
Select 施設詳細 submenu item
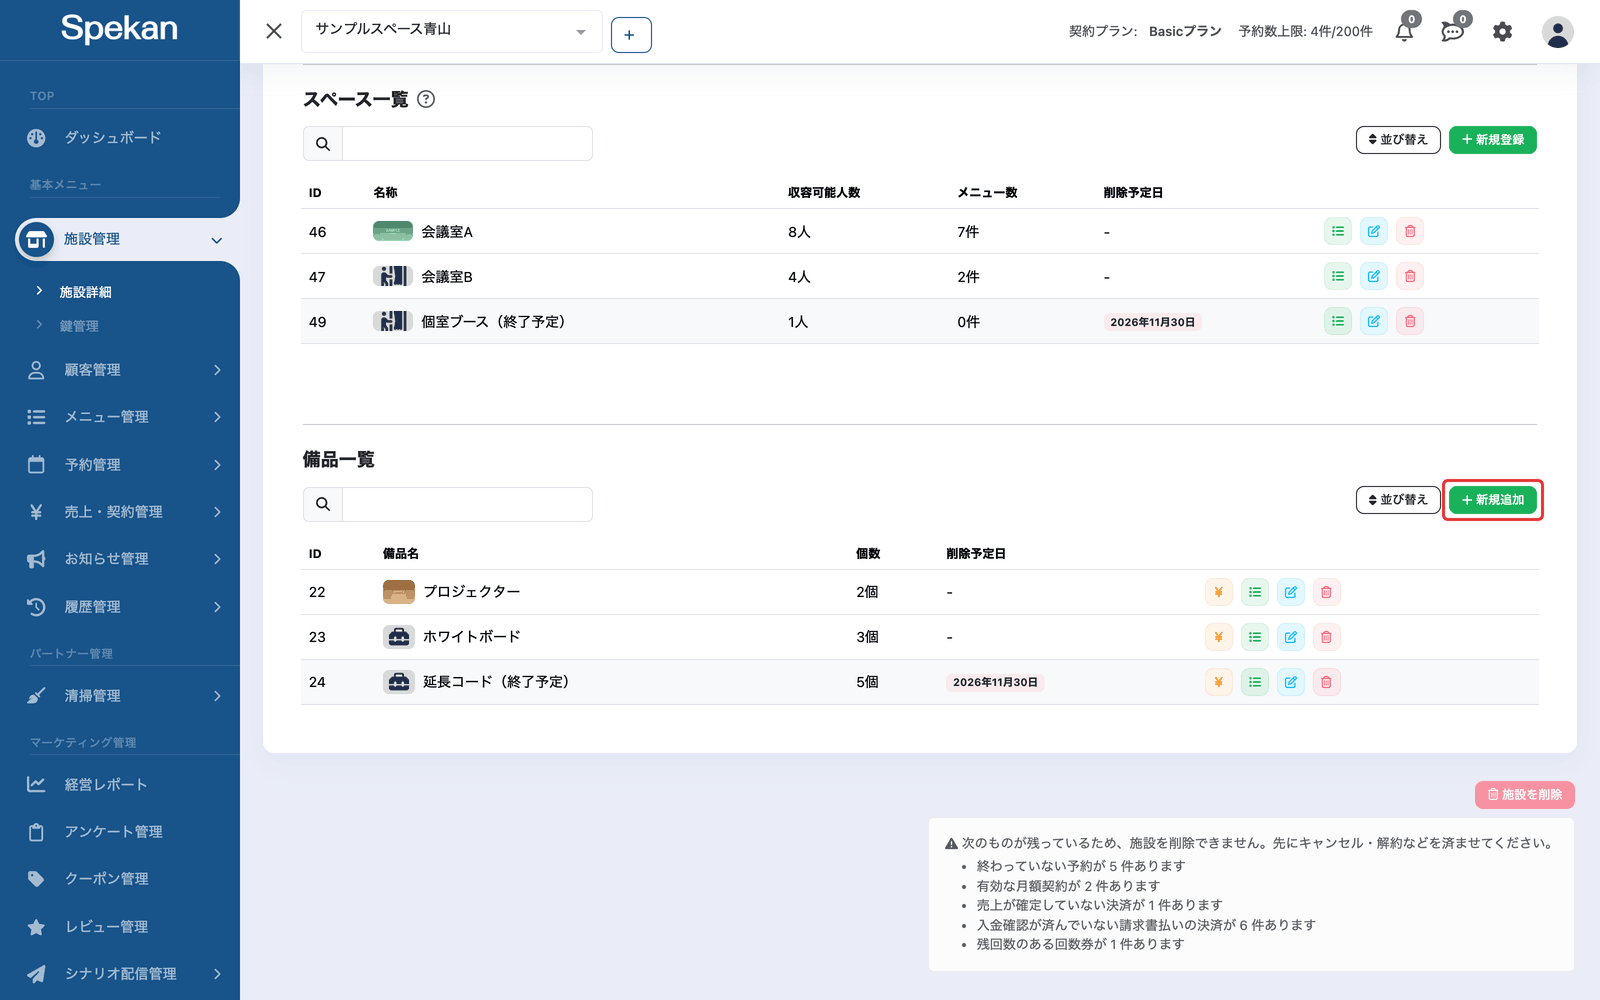(x=86, y=292)
